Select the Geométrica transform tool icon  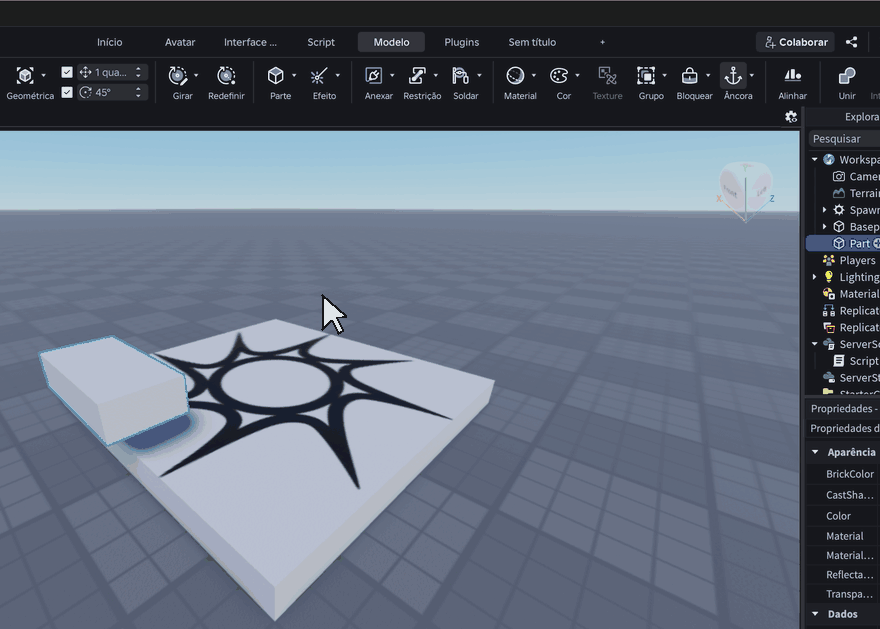25,75
